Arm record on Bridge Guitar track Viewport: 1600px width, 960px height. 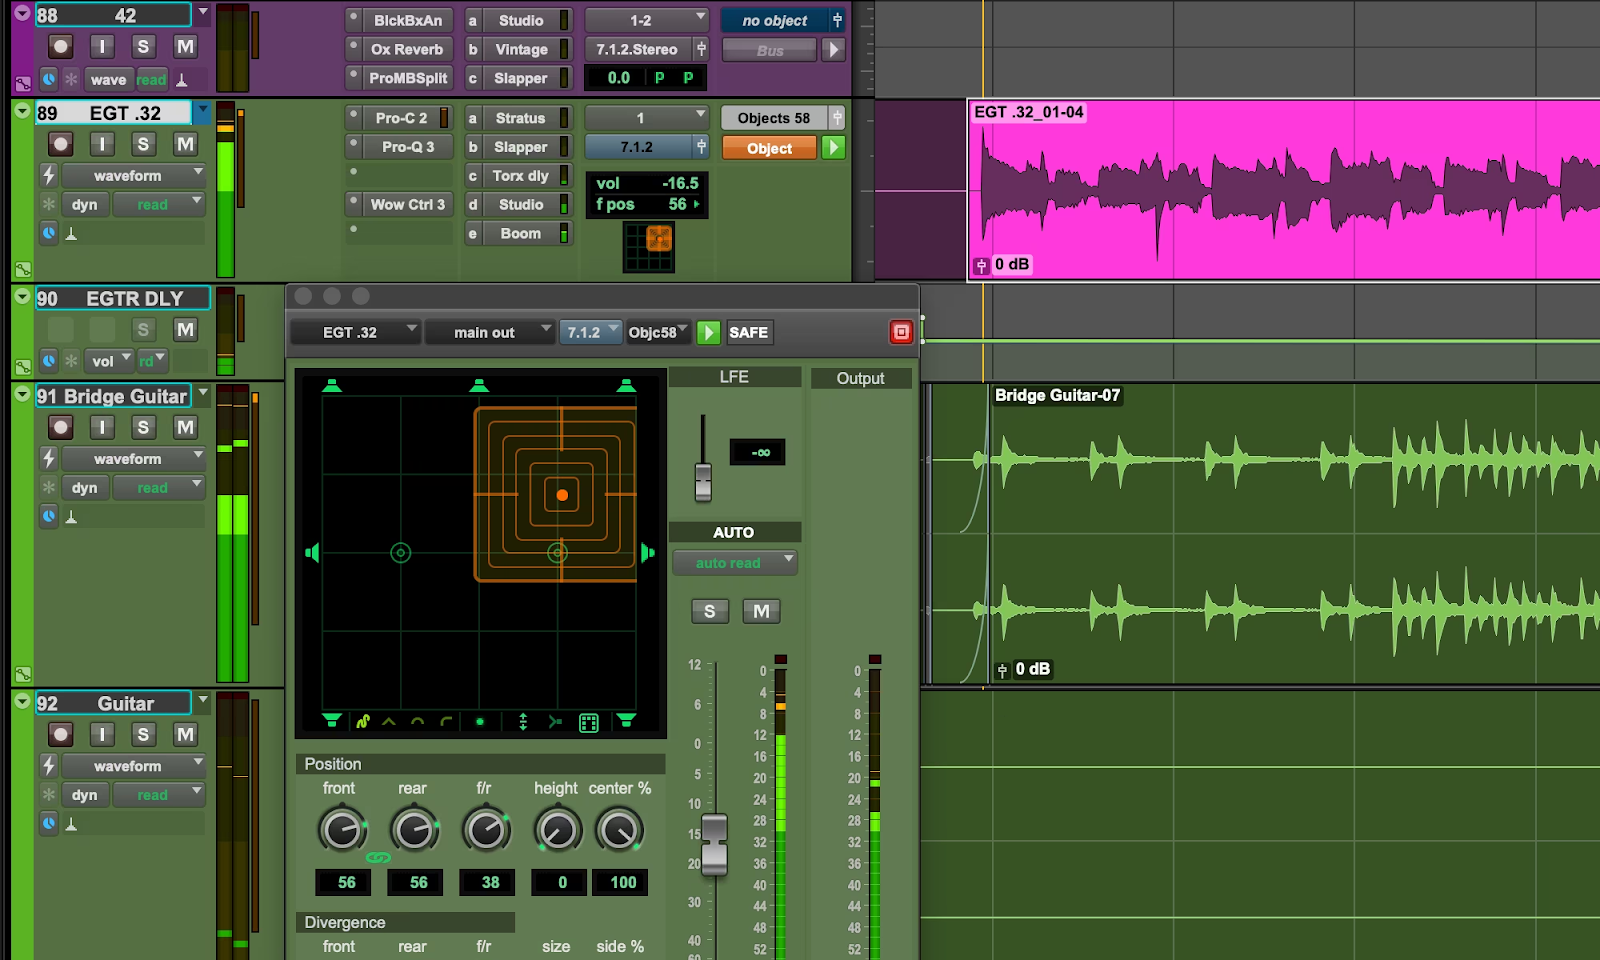[x=61, y=427]
